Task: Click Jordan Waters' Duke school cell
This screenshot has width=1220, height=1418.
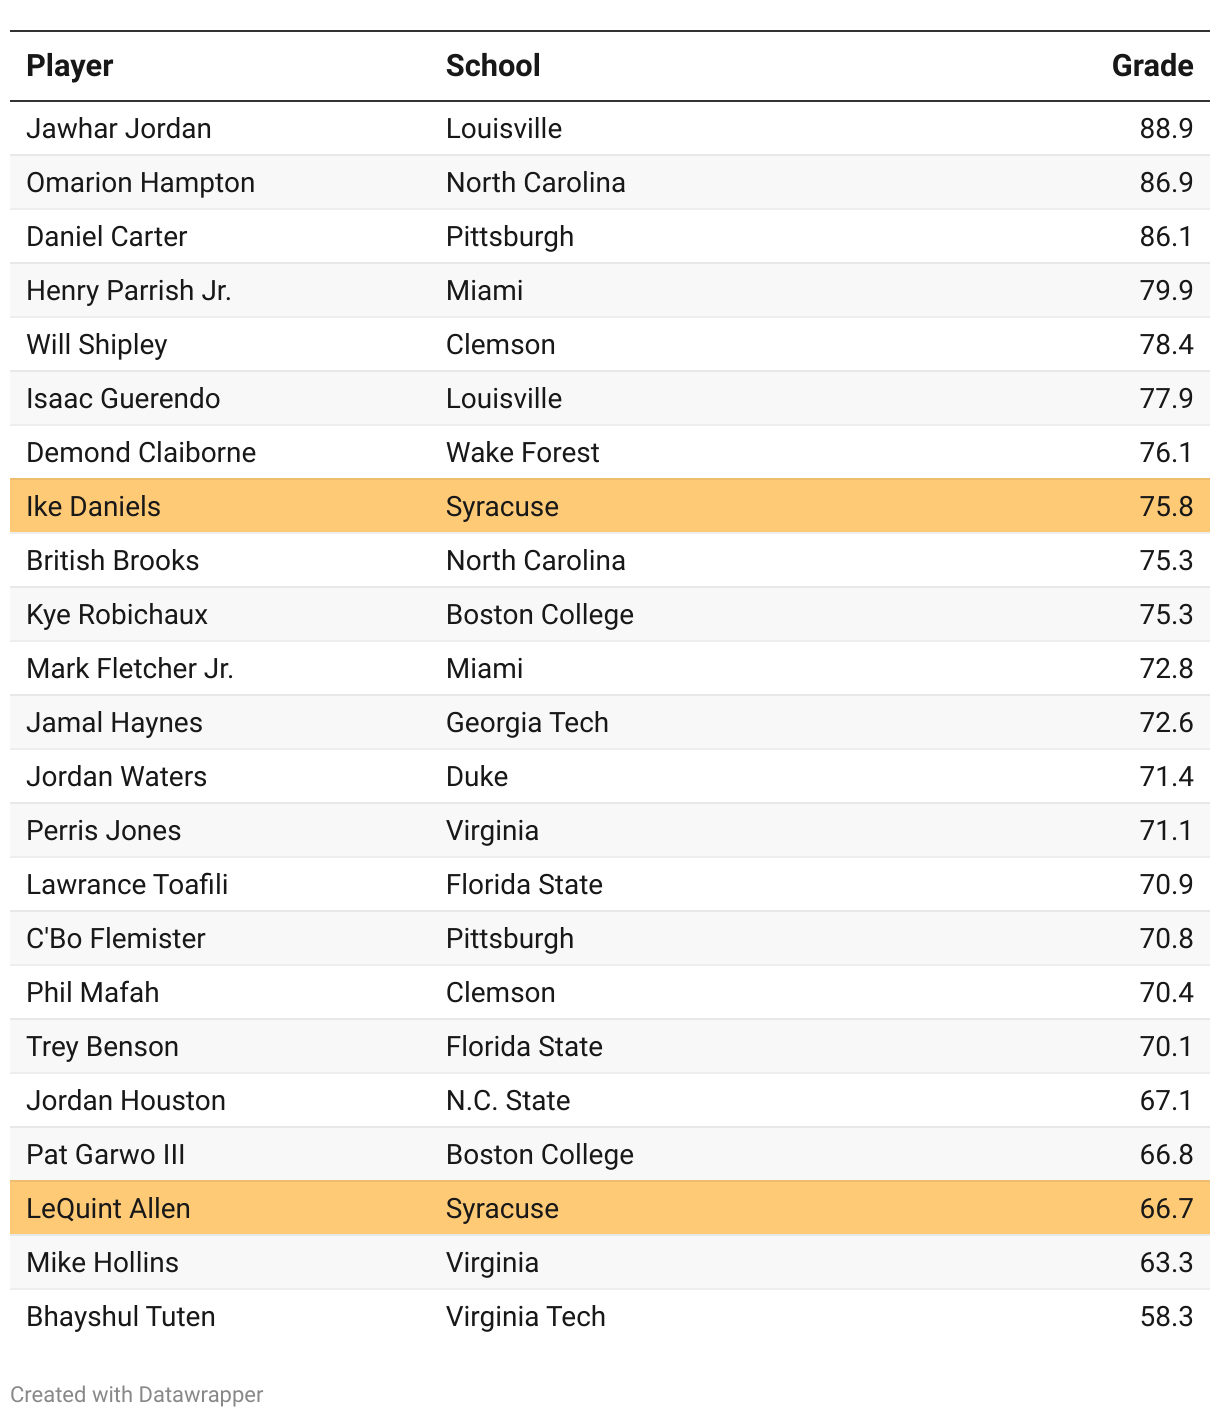Action: (x=477, y=777)
